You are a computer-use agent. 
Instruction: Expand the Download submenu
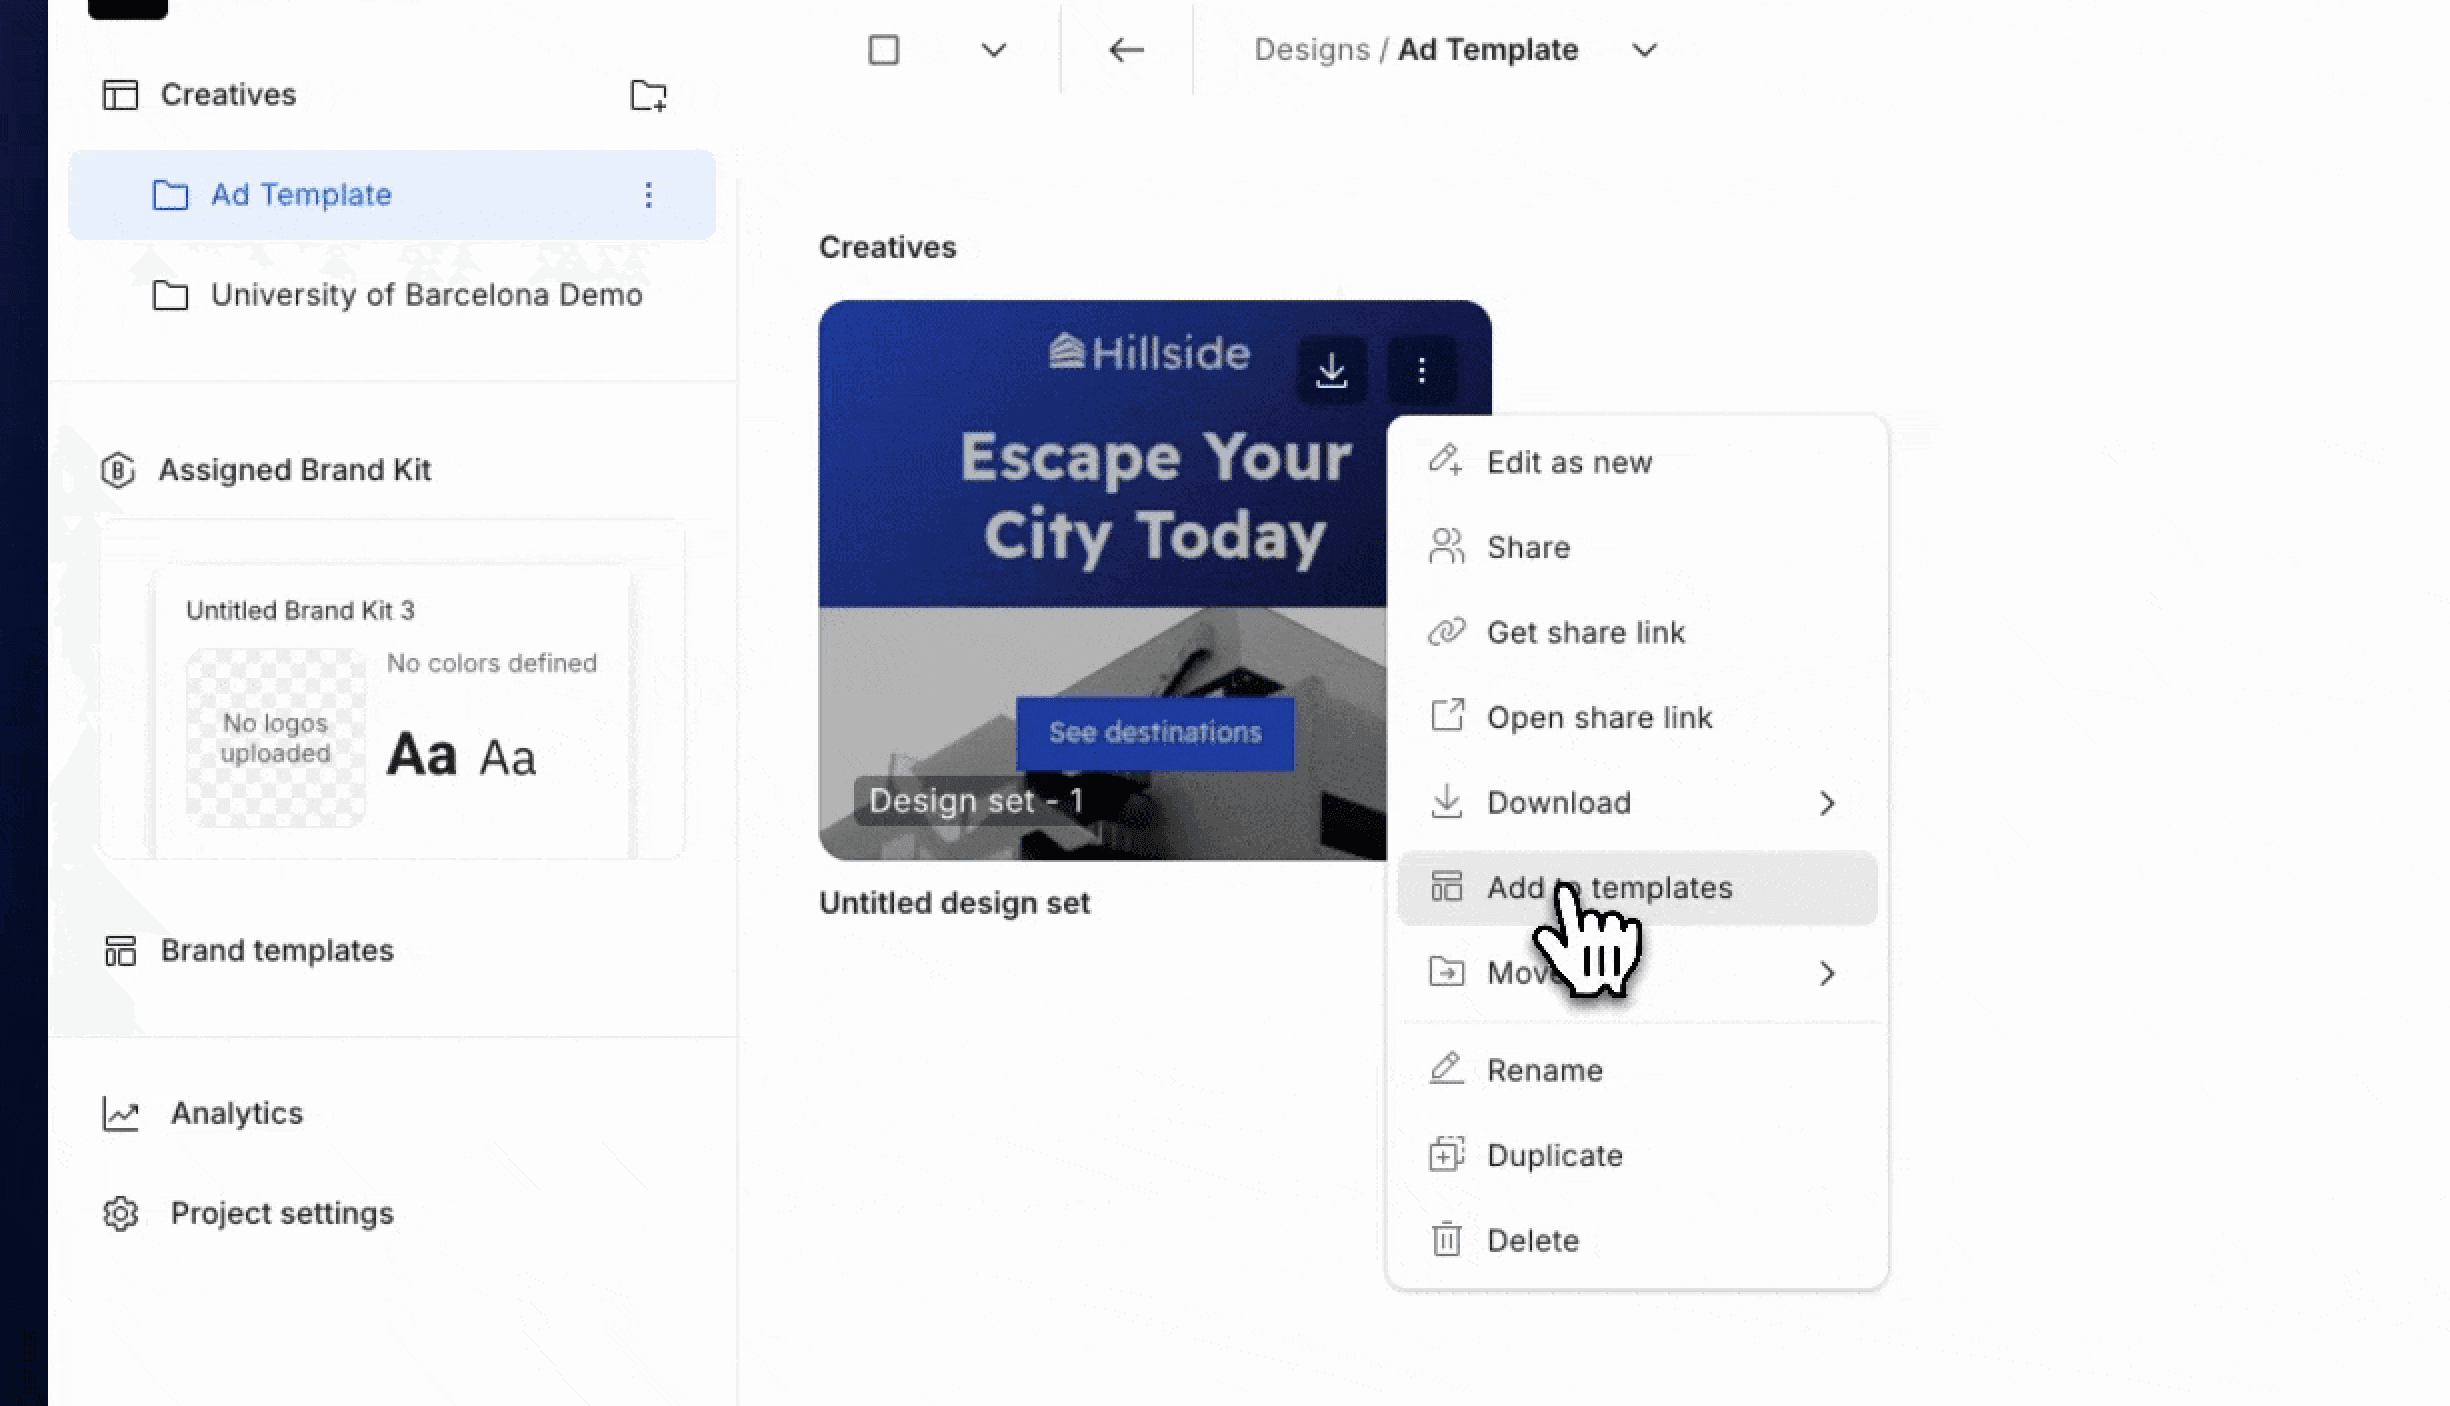click(x=1829, y=803)
